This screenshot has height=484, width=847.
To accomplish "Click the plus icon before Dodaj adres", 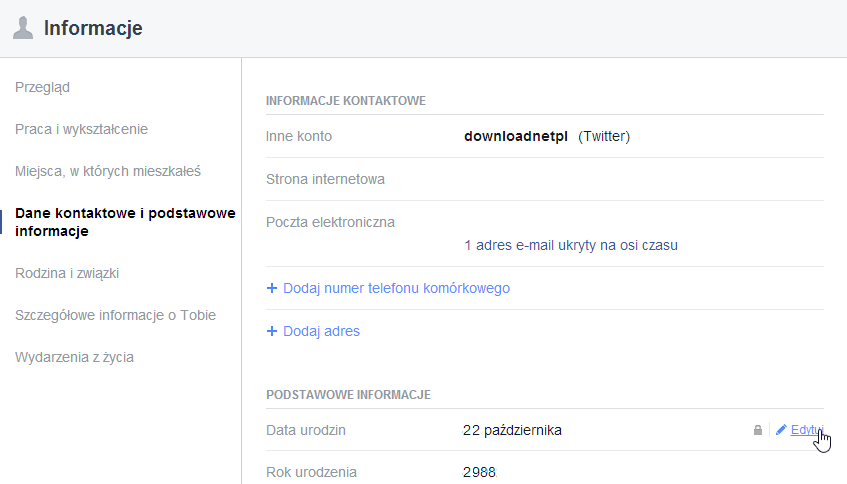I will 272,331.
